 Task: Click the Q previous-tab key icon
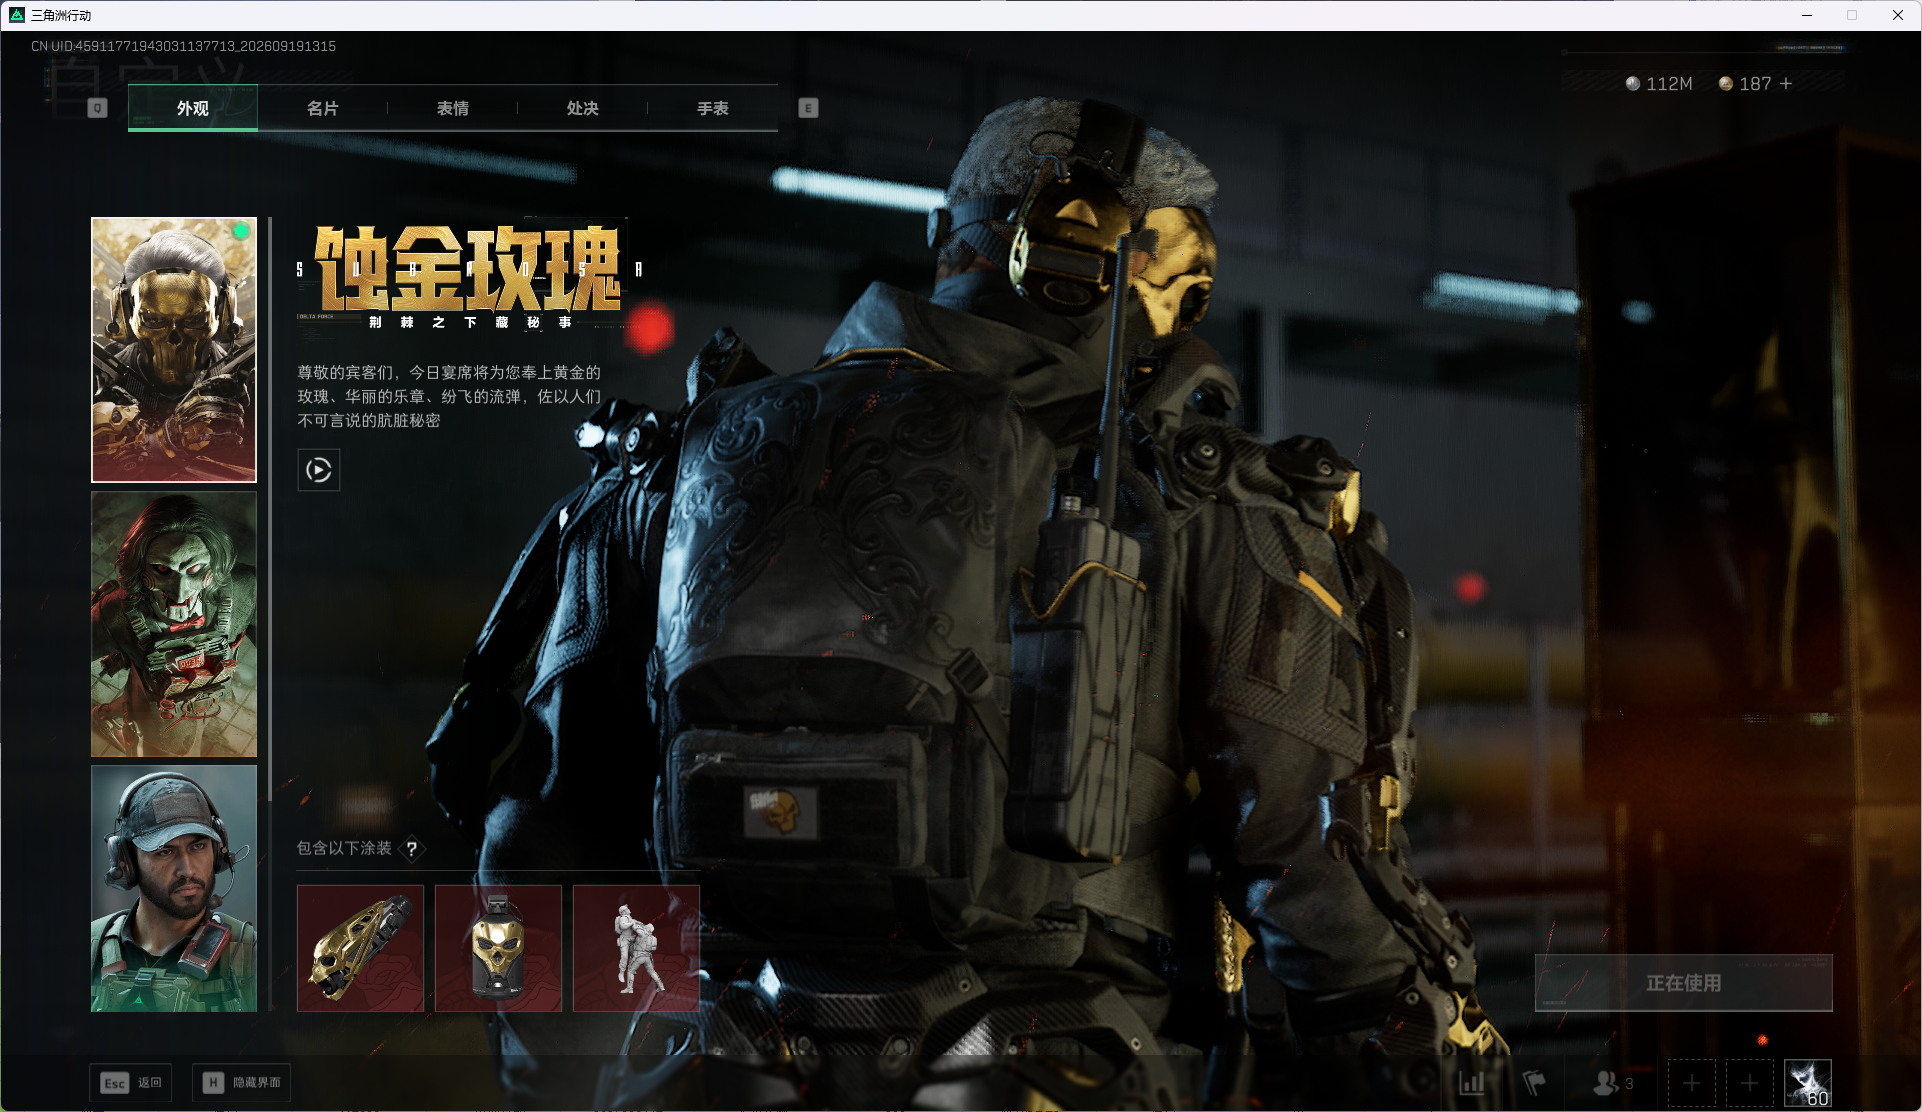pyautogui.click(x=97, y=108)
